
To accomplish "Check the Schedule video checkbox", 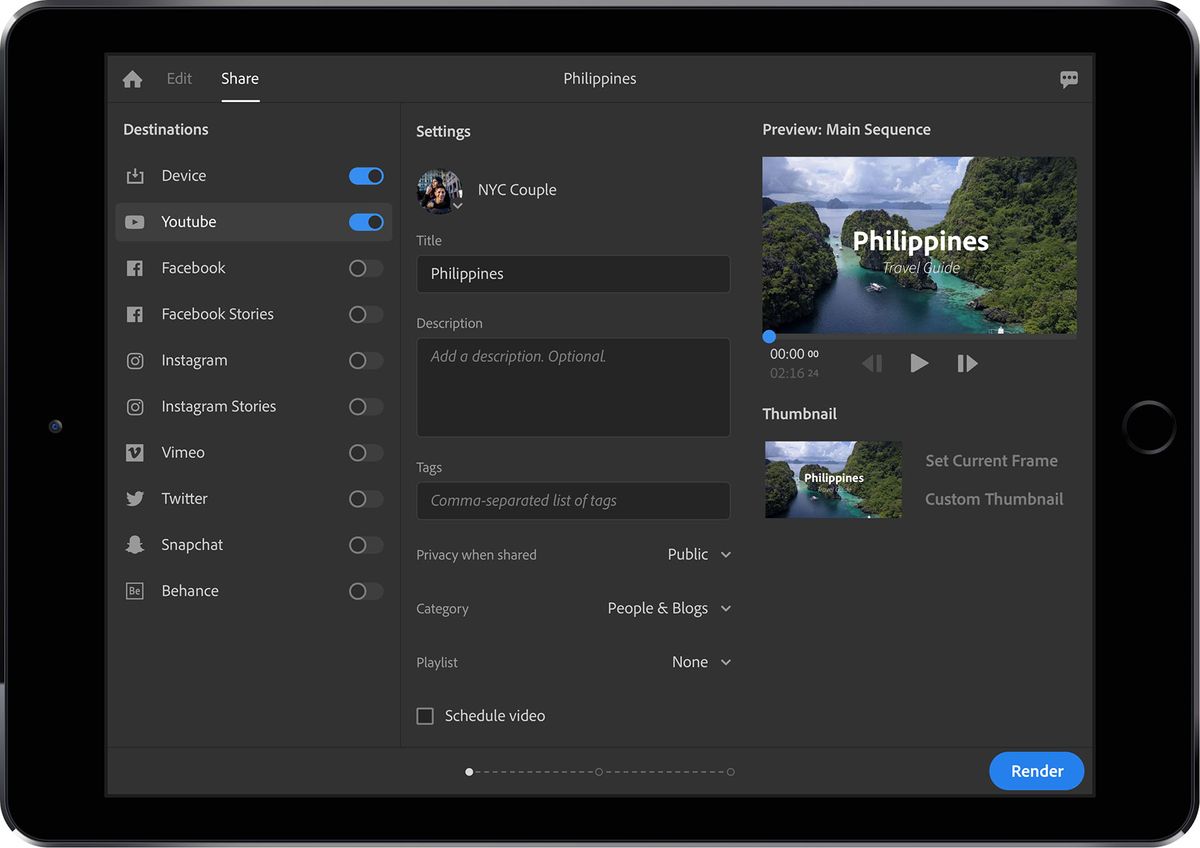I will point(425,715).
